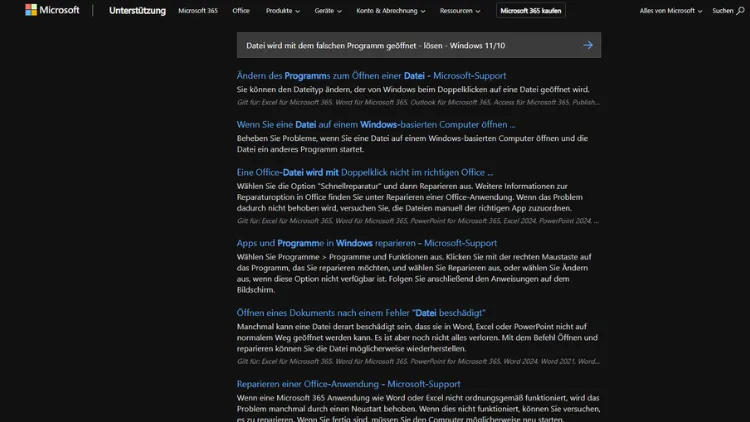Open Reparieren einer Office-Anwendung result
This screenshot has height=422, width=750.
(x=348, y=383)
